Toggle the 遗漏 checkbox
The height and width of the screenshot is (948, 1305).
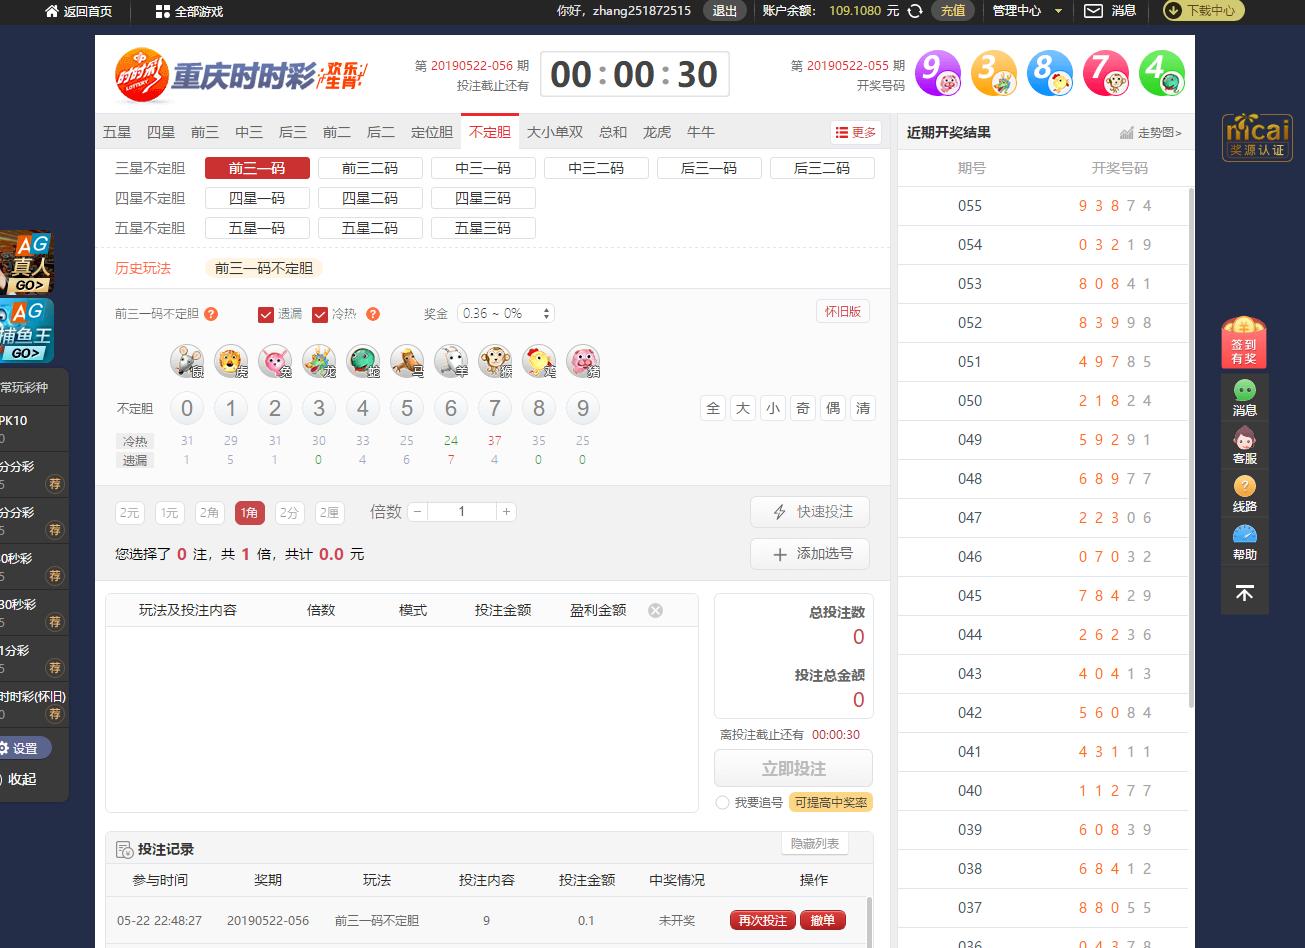pyautogui.click(x=266, y=314)
